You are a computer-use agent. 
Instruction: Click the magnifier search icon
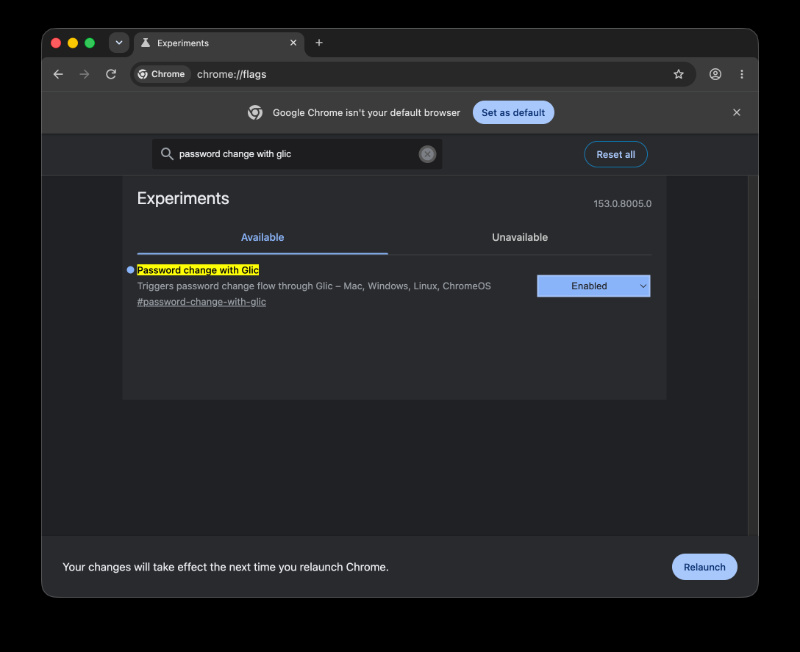pos(167,154)
